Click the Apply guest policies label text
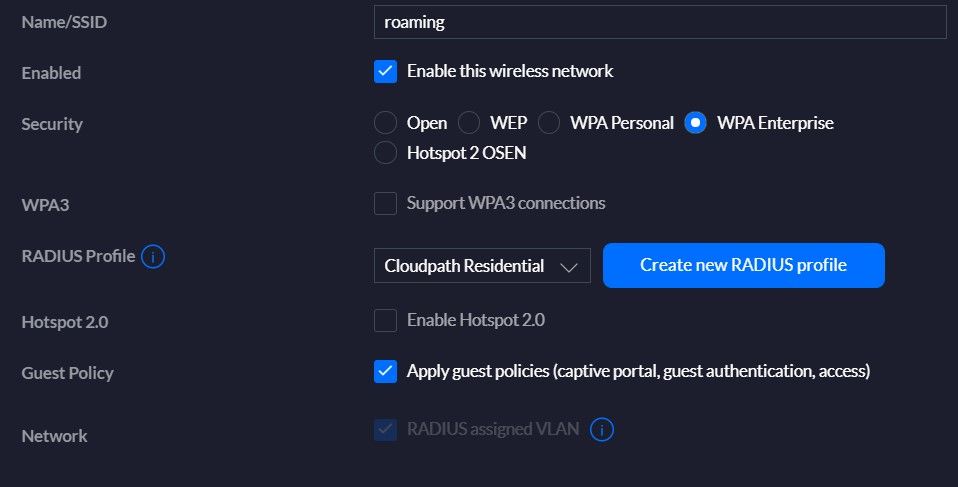The height and width of the screenshot is (487, 958). tap(638, 372)
